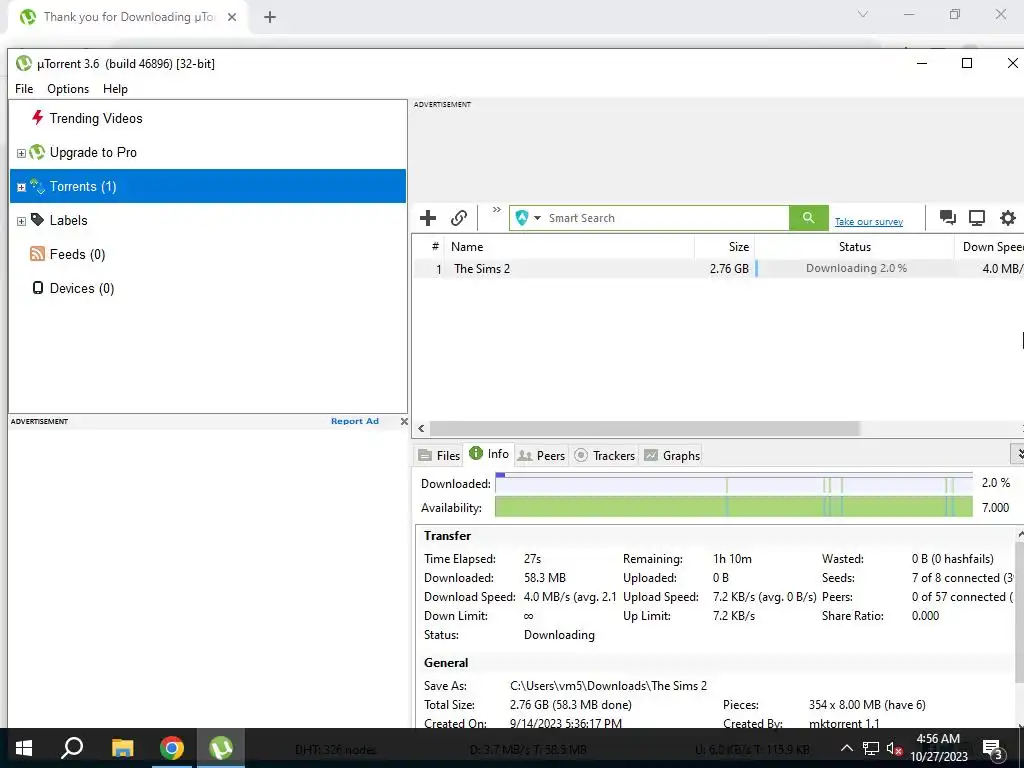Sort torrents by Size column header
Screen dimensions: 1024x768
click(725, 246)
